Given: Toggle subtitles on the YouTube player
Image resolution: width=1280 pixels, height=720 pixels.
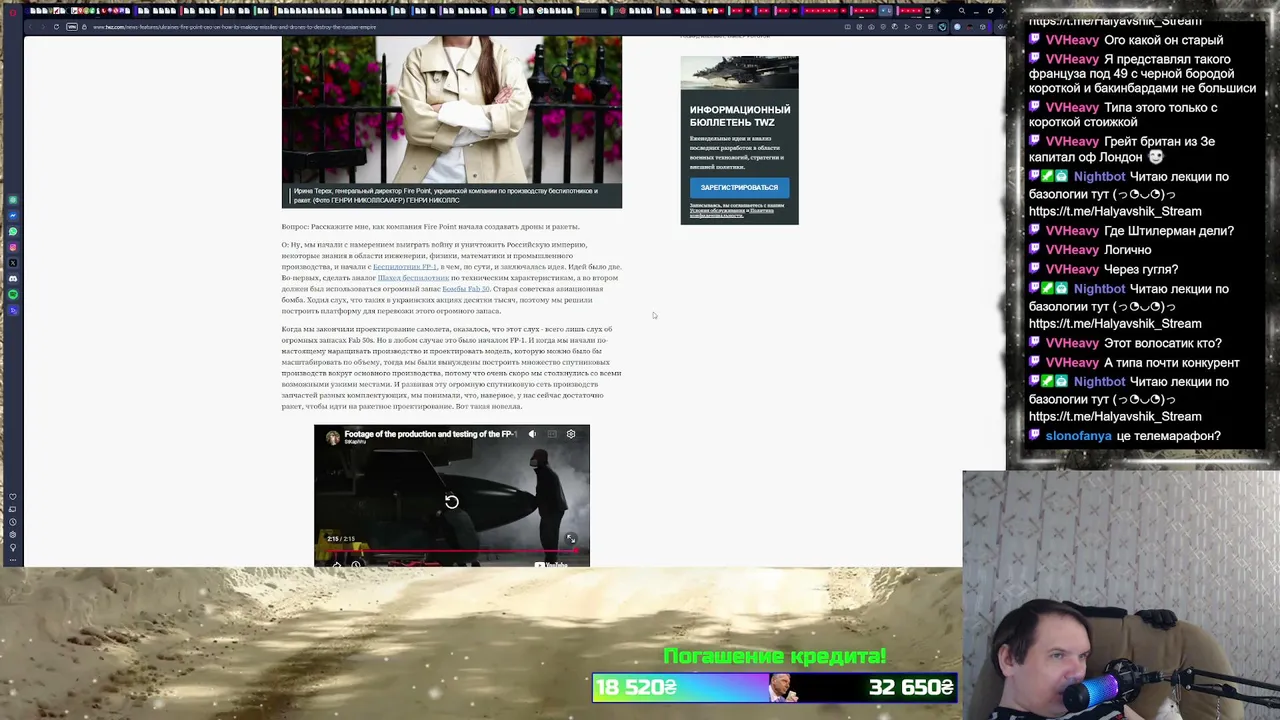Looking at the screenshot, I should point(552,434).
